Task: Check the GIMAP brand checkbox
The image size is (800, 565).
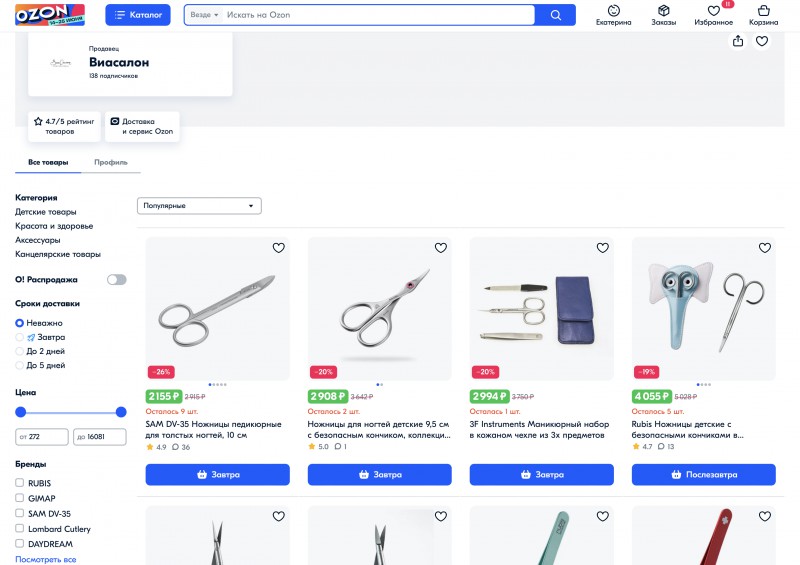Action: click(19, 498)
